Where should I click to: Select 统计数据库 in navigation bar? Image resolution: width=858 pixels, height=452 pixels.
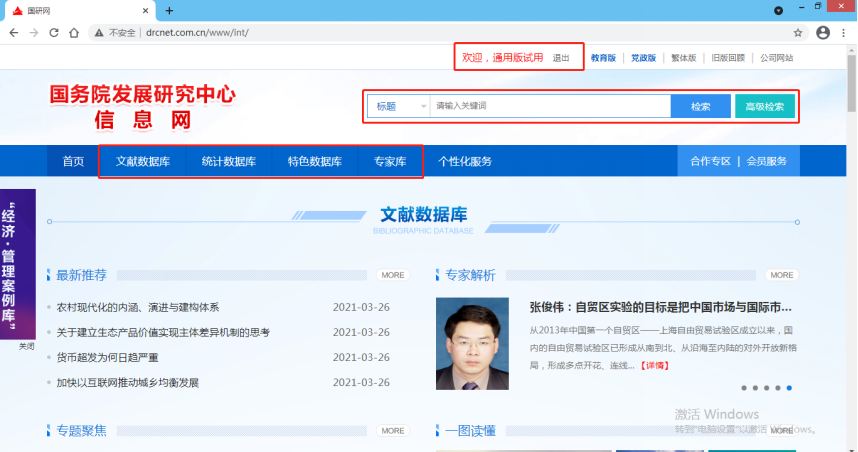coord(228,161)
